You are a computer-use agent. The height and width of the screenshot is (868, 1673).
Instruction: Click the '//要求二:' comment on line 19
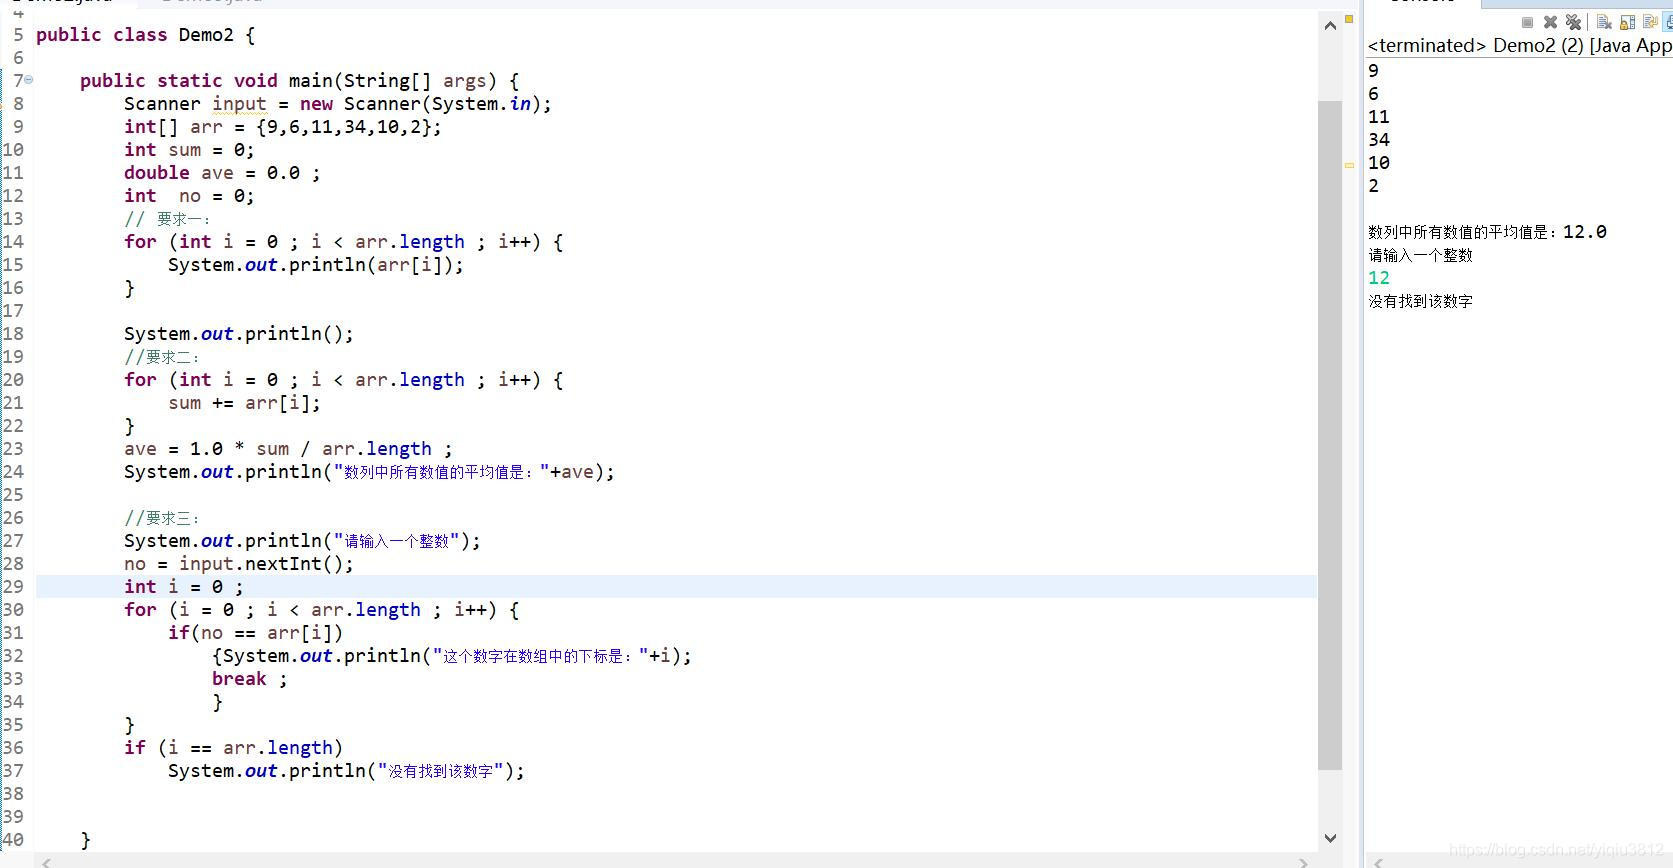[x=162, y=357]
